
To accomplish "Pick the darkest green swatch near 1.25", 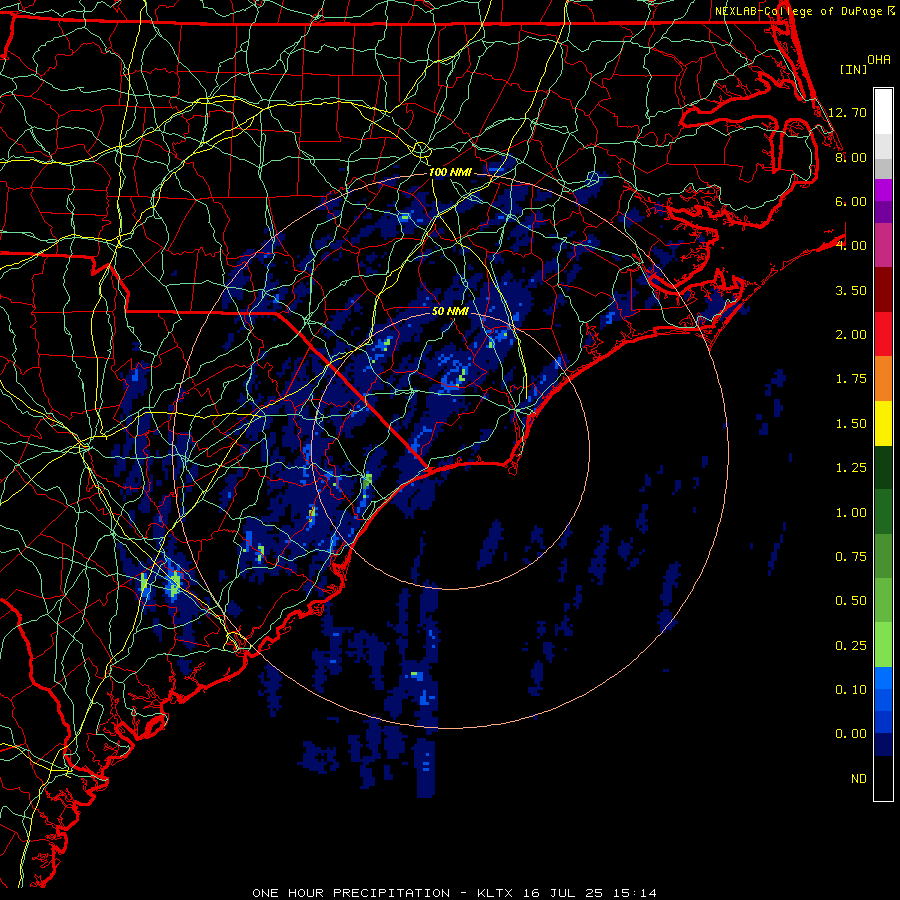I will click(883, 467).
